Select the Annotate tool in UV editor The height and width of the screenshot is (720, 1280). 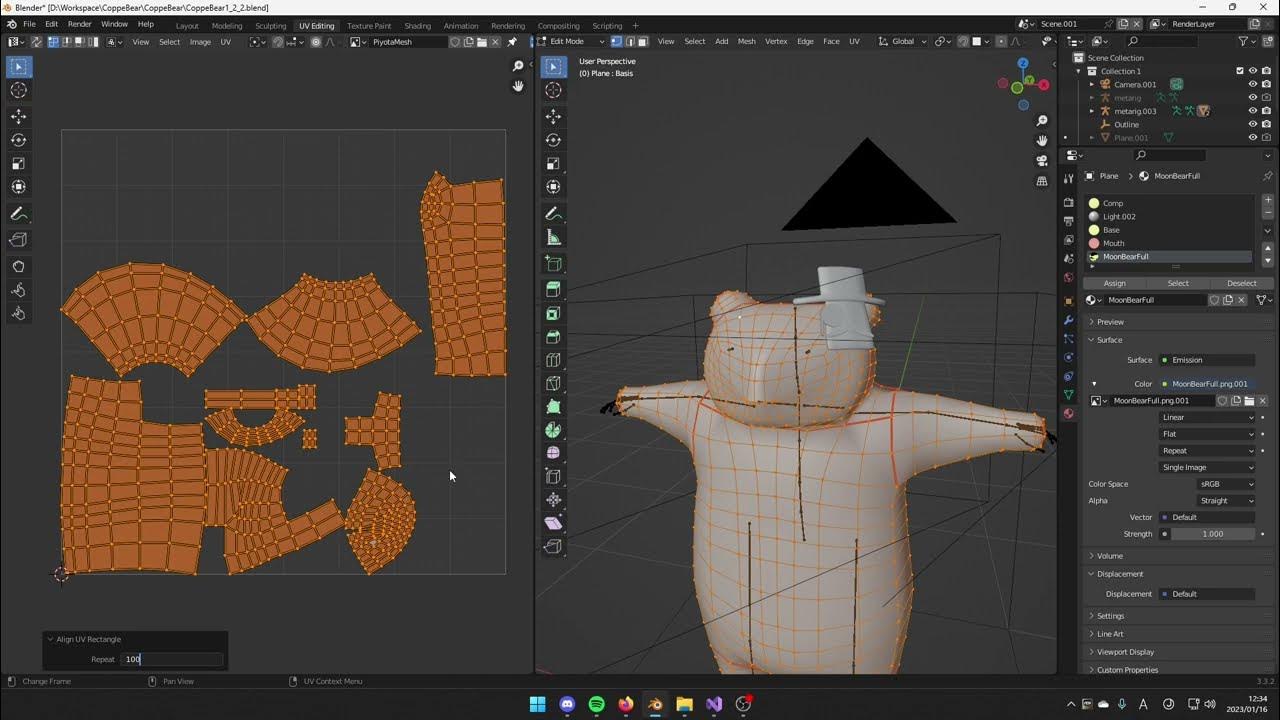[x=19, y=214]
